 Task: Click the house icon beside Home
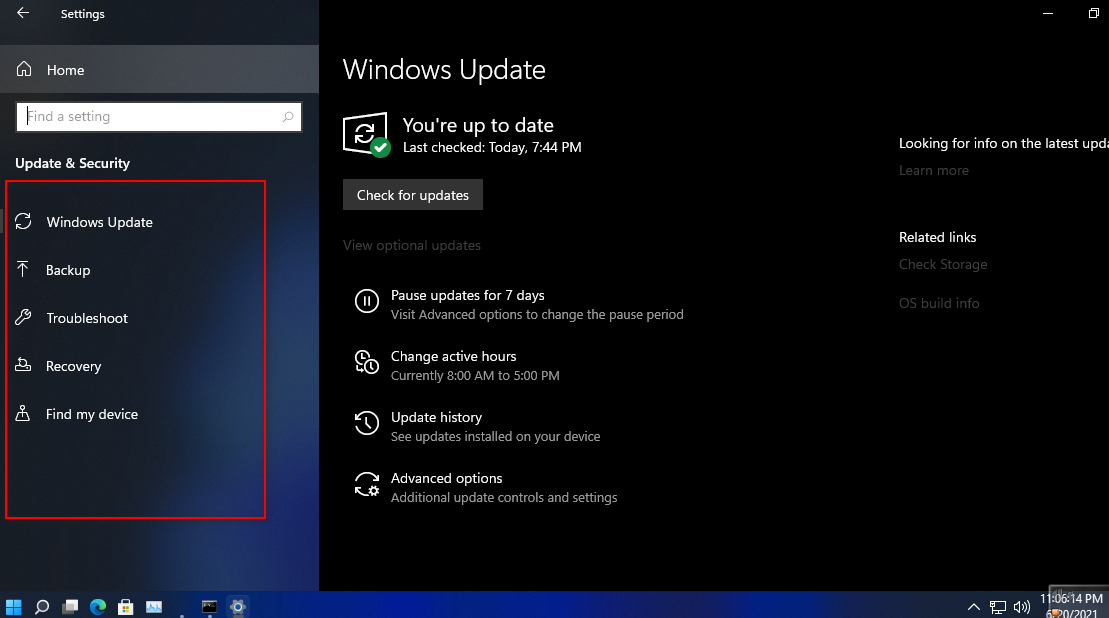(x=24, y=69)
